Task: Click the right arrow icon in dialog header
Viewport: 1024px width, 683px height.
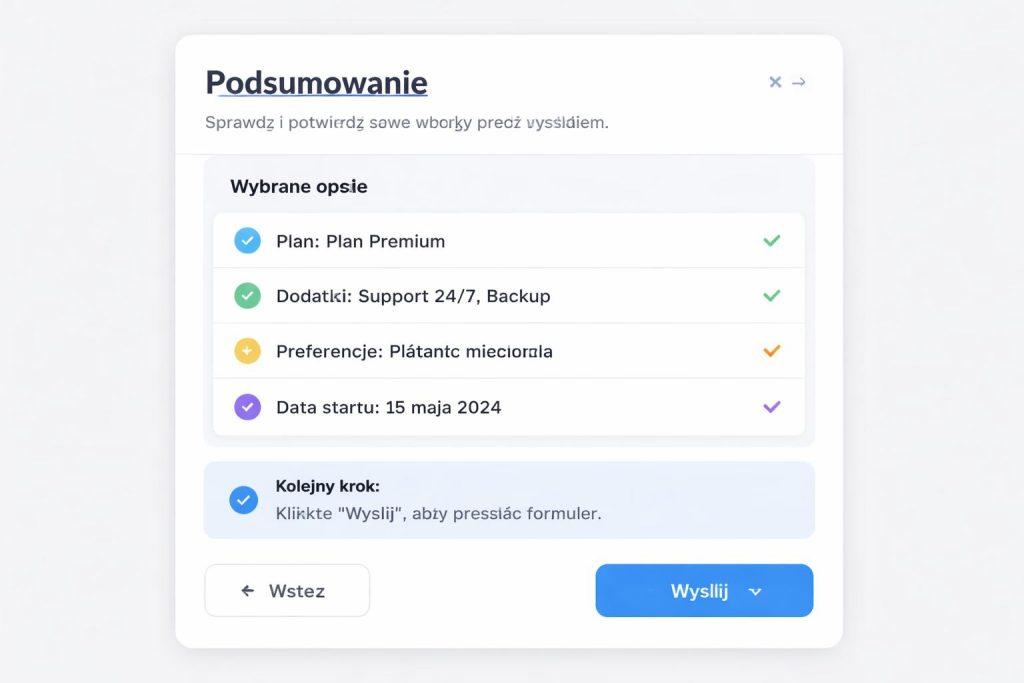Action: click(799, 82)
